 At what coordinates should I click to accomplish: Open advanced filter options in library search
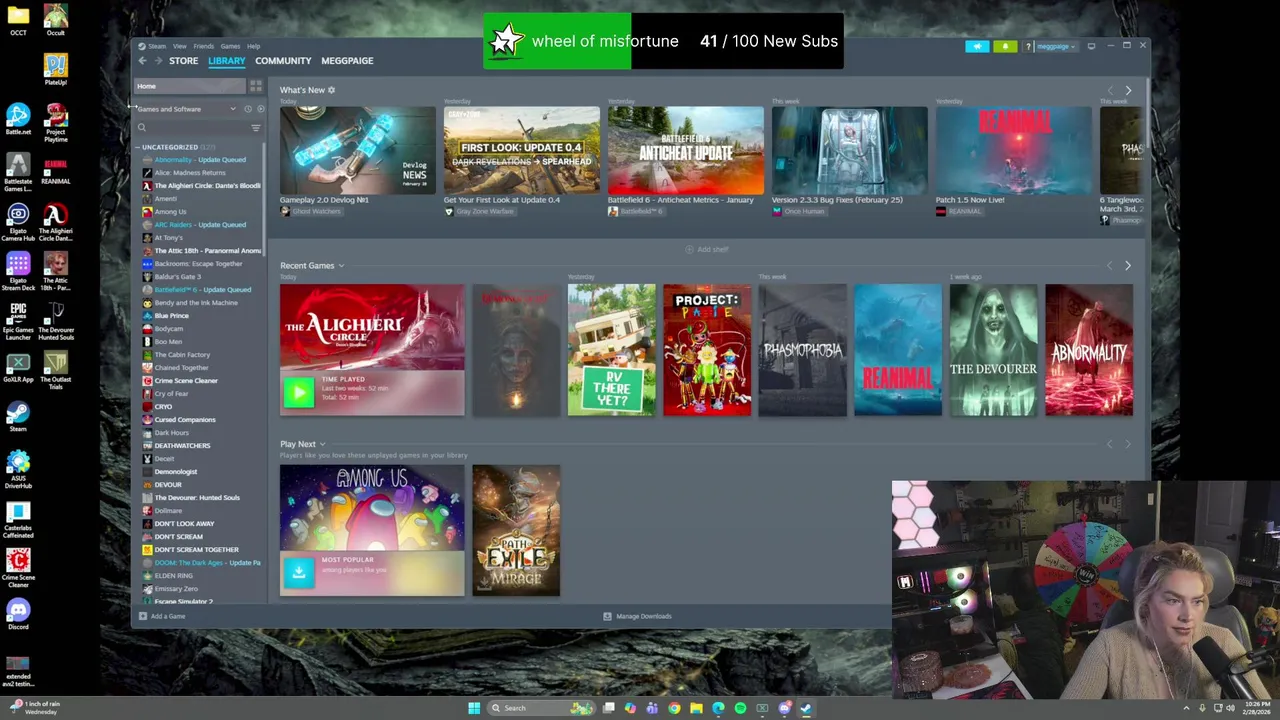tap(256, 128)
